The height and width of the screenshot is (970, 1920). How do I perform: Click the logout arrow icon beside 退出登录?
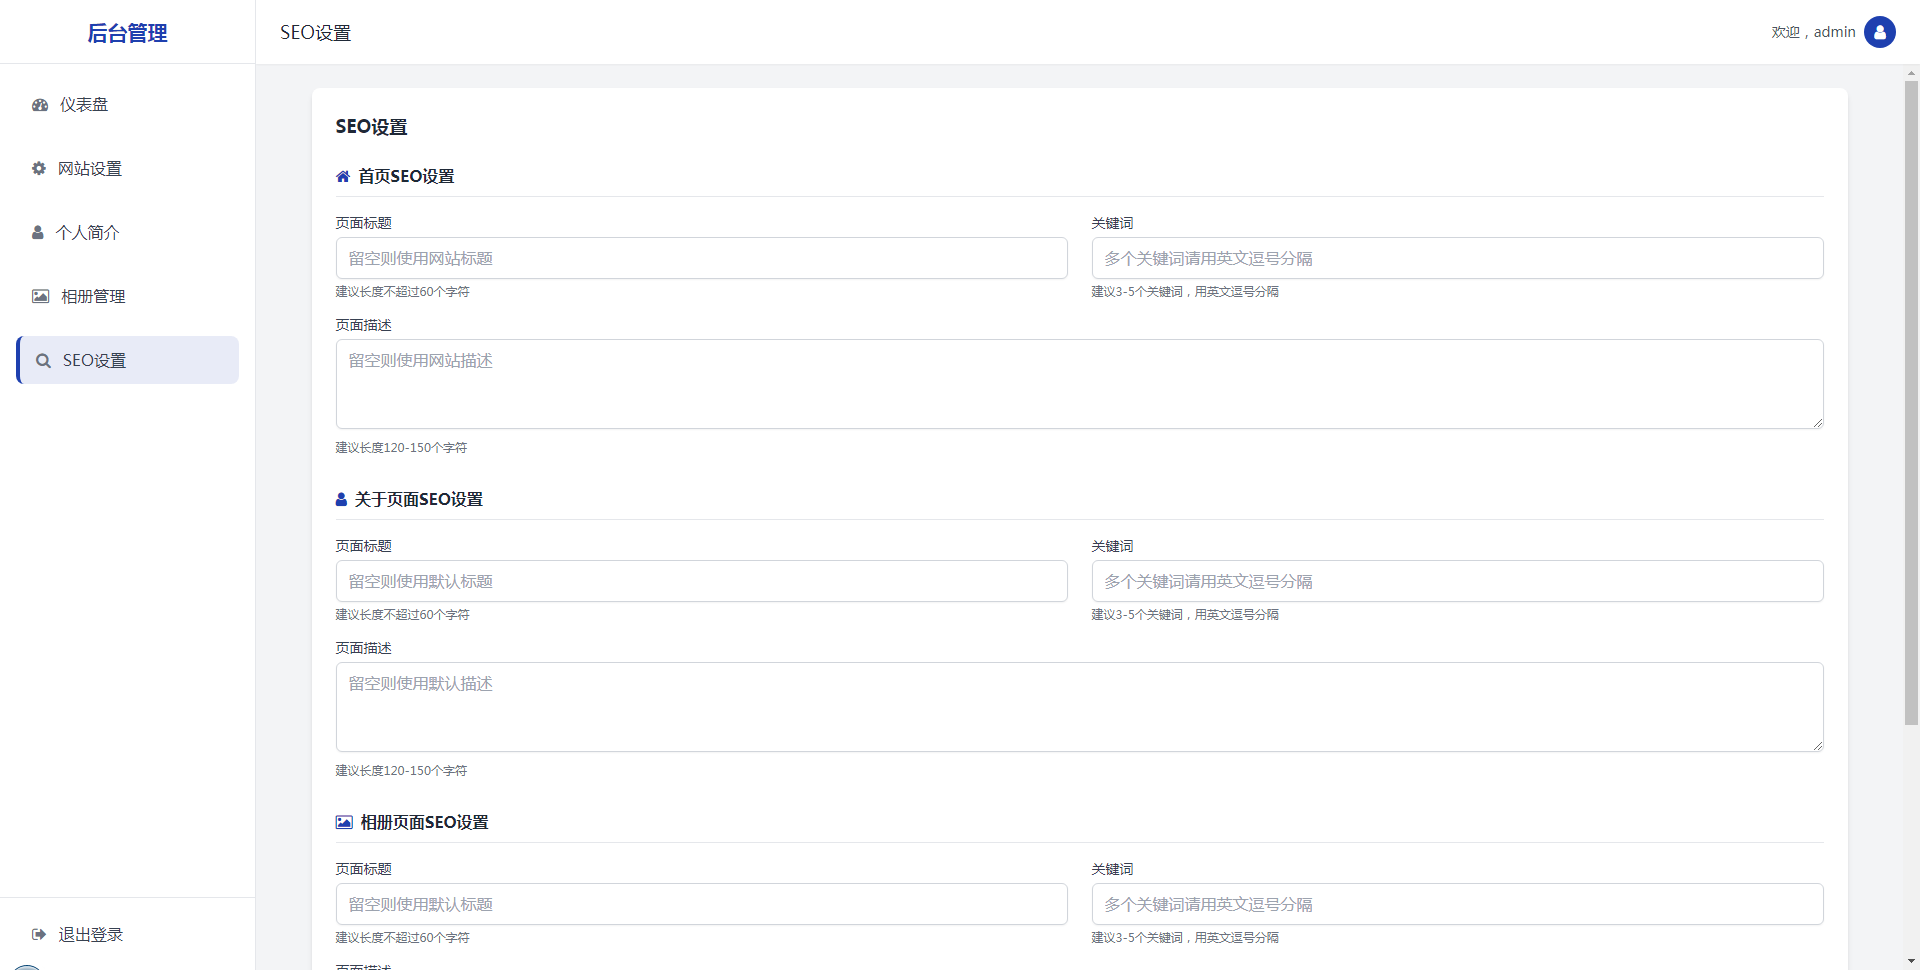click(x=39, y=935)
